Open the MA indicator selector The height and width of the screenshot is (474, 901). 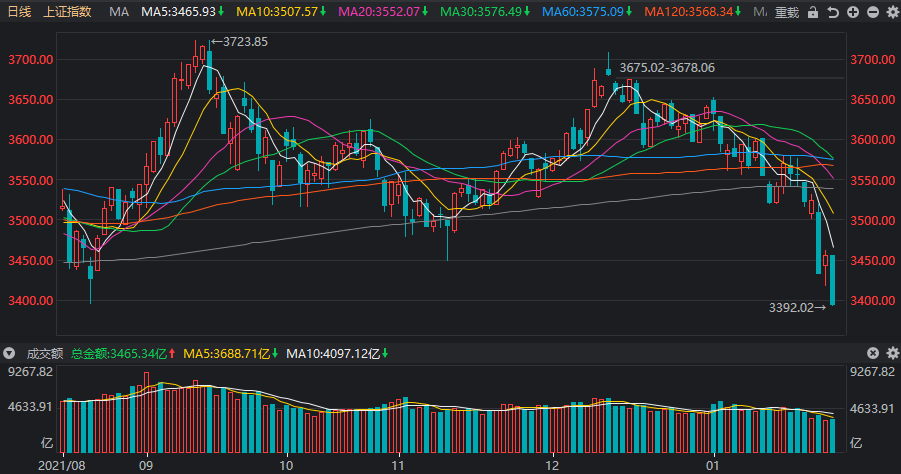119,11
